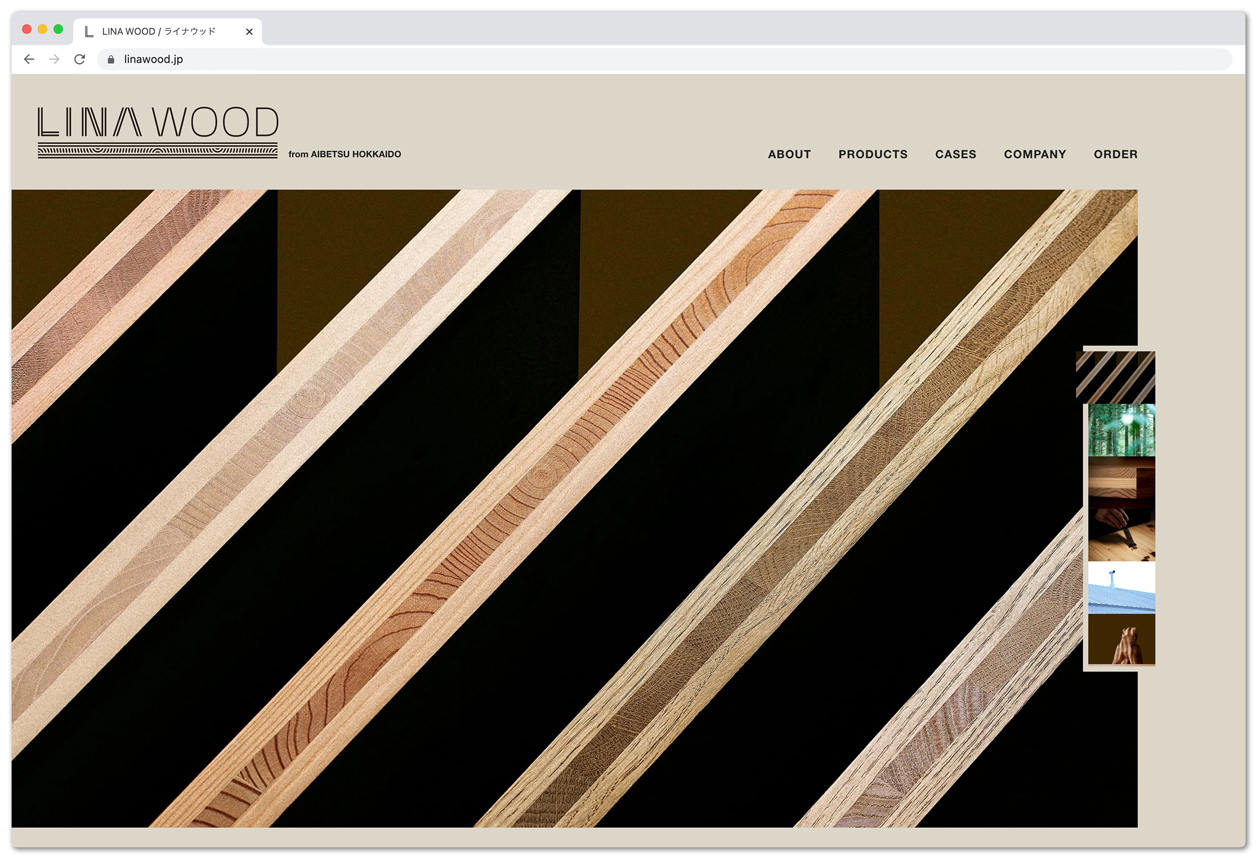Navigate to COMPANY page
The image size is (1260, 860).
[x=1035, y=154]
